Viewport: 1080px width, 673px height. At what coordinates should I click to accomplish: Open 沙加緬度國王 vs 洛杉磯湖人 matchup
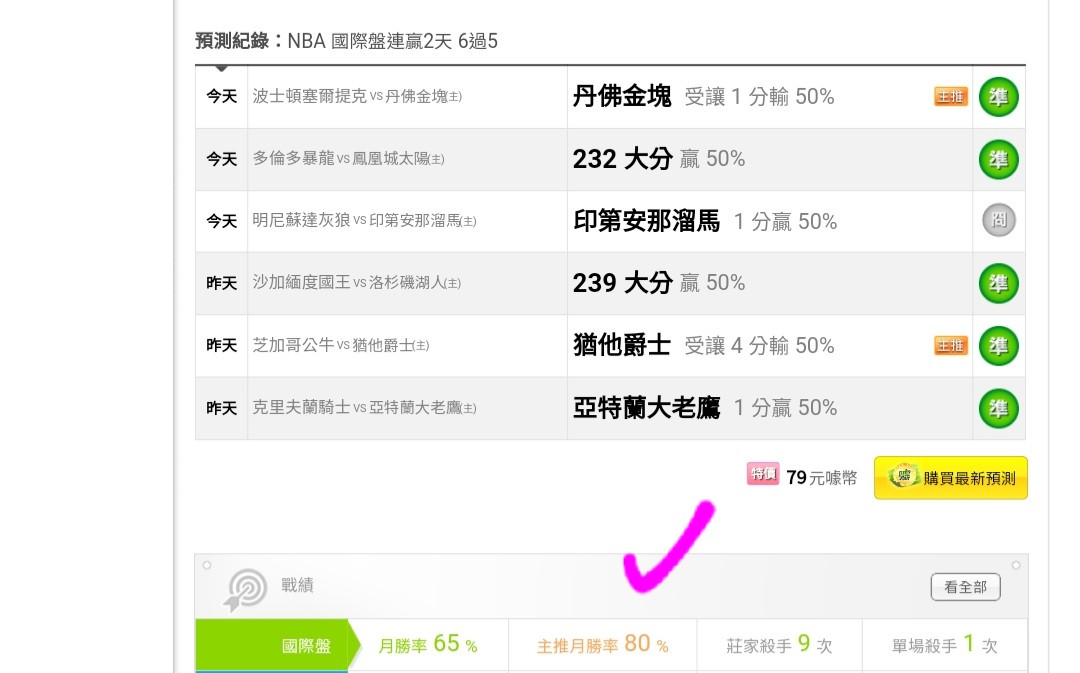356,282
